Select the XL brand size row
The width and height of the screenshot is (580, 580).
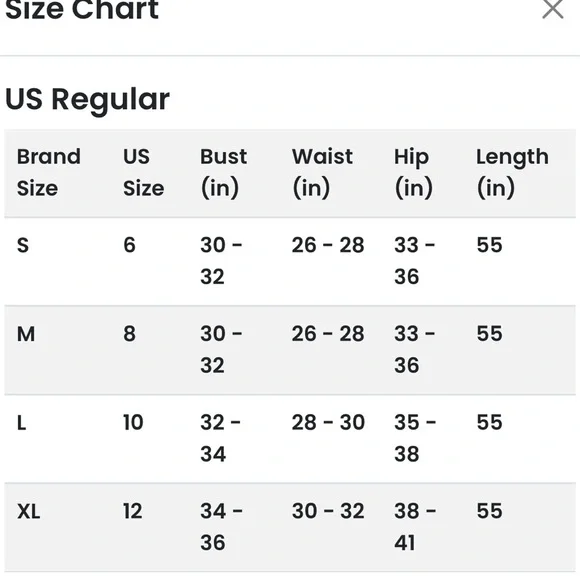290,527
